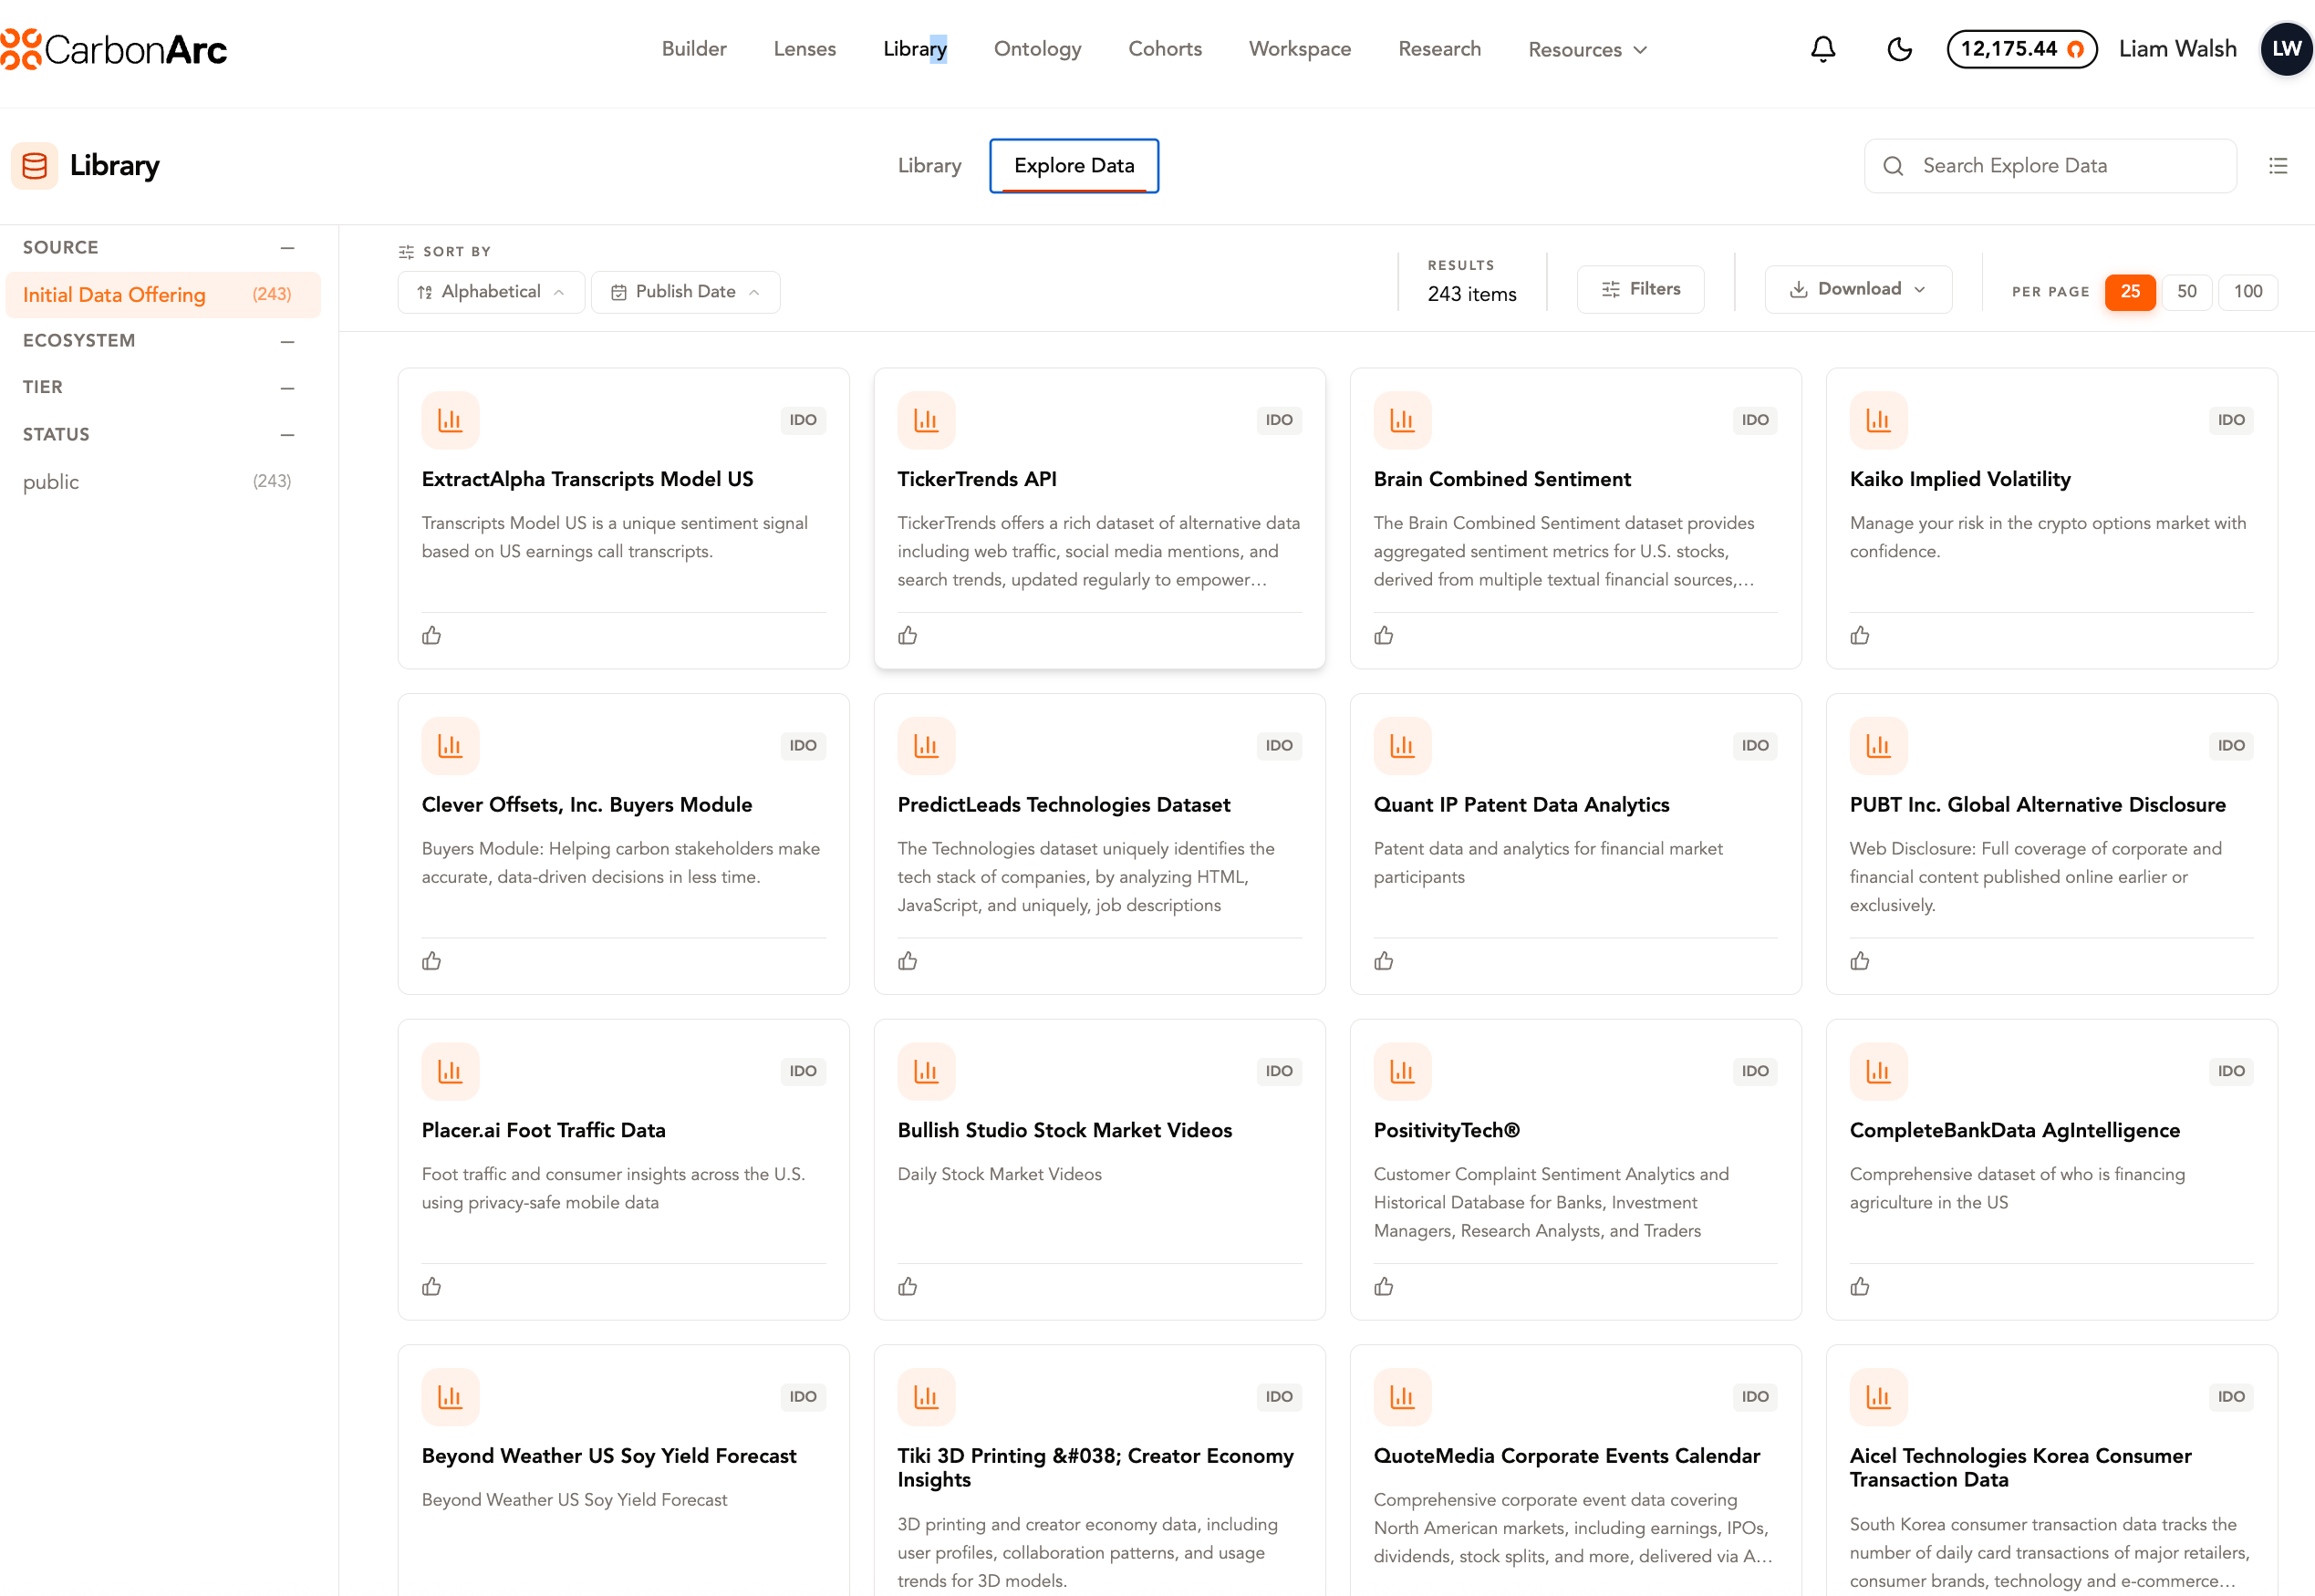This screenshot has width=2315, height=1596.
Task: Like the Placer.ai Foot Traffic Data card
Action: click(x=432, y=1286)
